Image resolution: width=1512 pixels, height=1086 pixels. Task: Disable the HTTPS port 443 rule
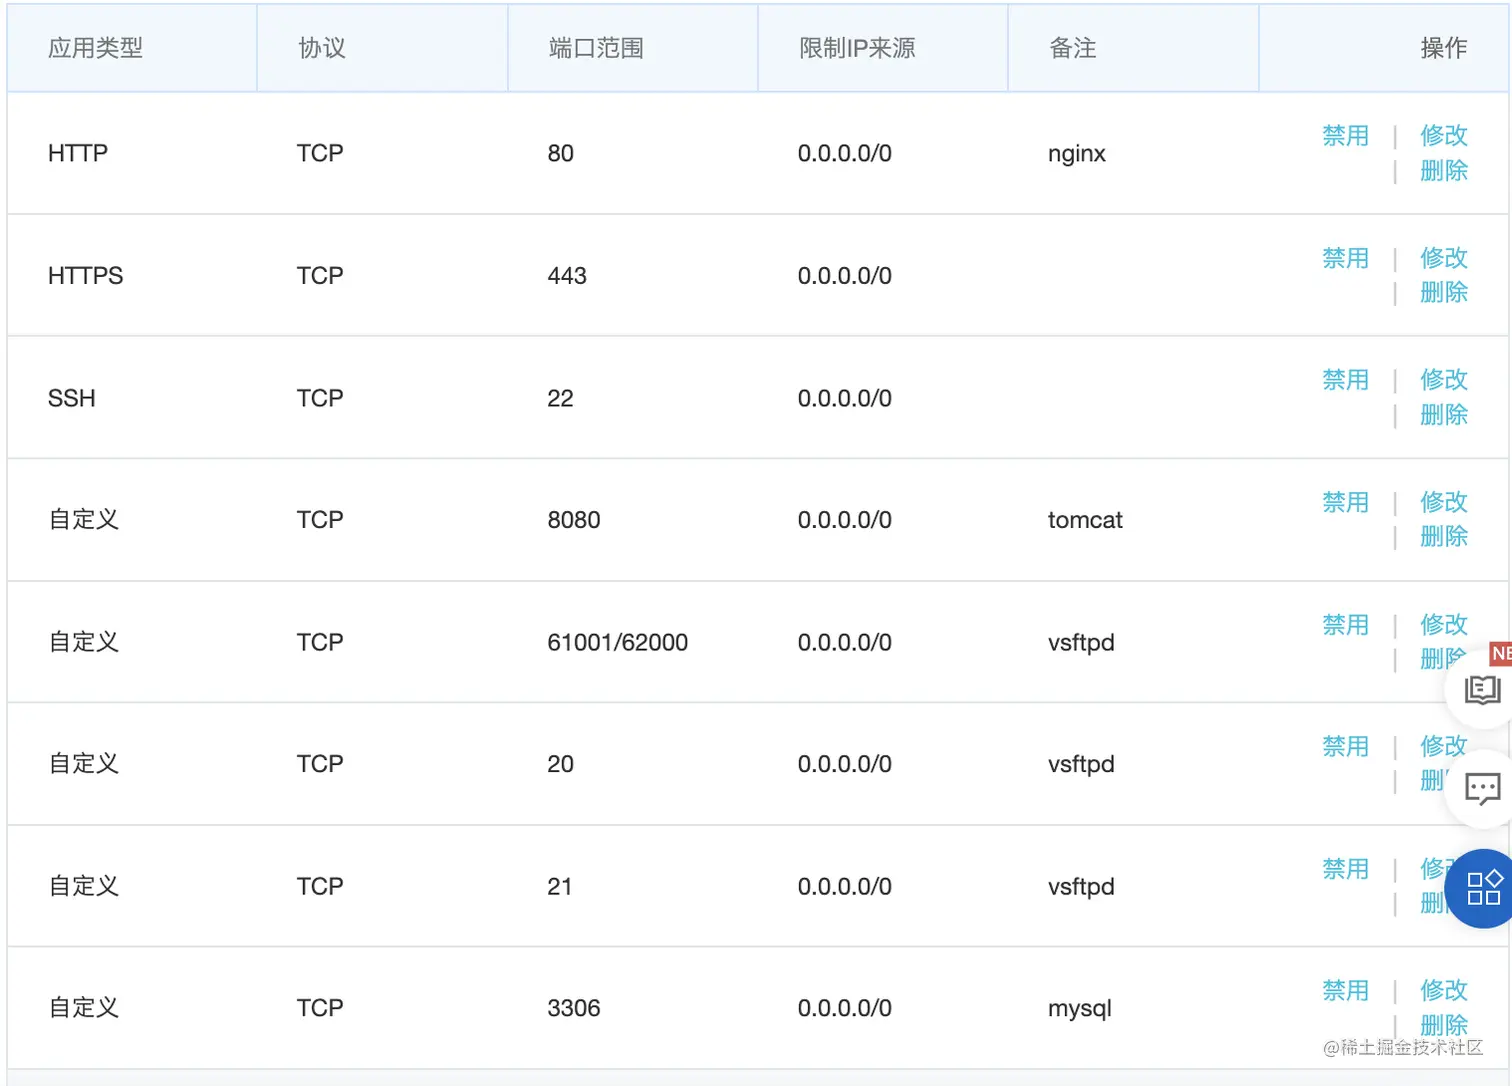pyautogui.click(x=1345, y=258)
